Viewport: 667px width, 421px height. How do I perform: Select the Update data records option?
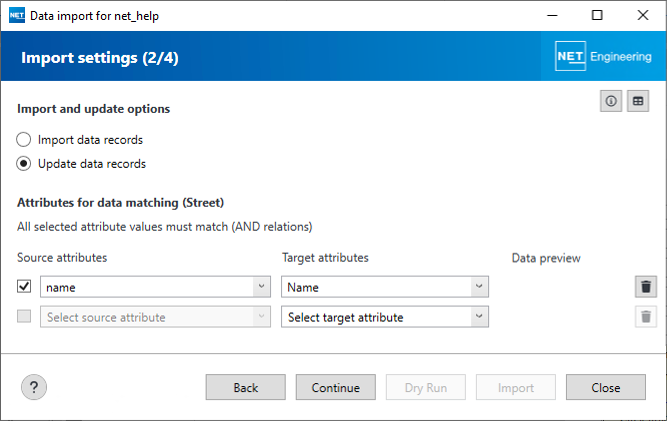coord(24,164)
